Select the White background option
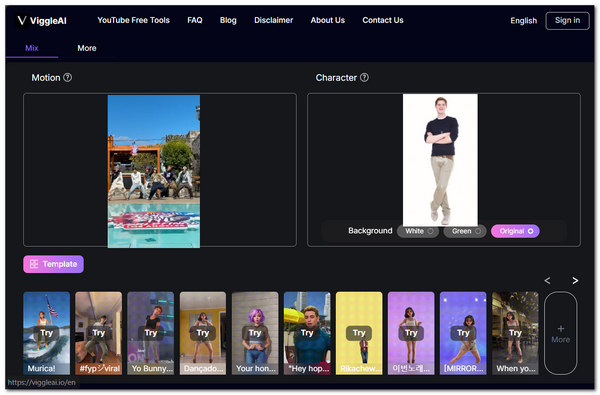This screenshot has width=600, height=395. 418,231
